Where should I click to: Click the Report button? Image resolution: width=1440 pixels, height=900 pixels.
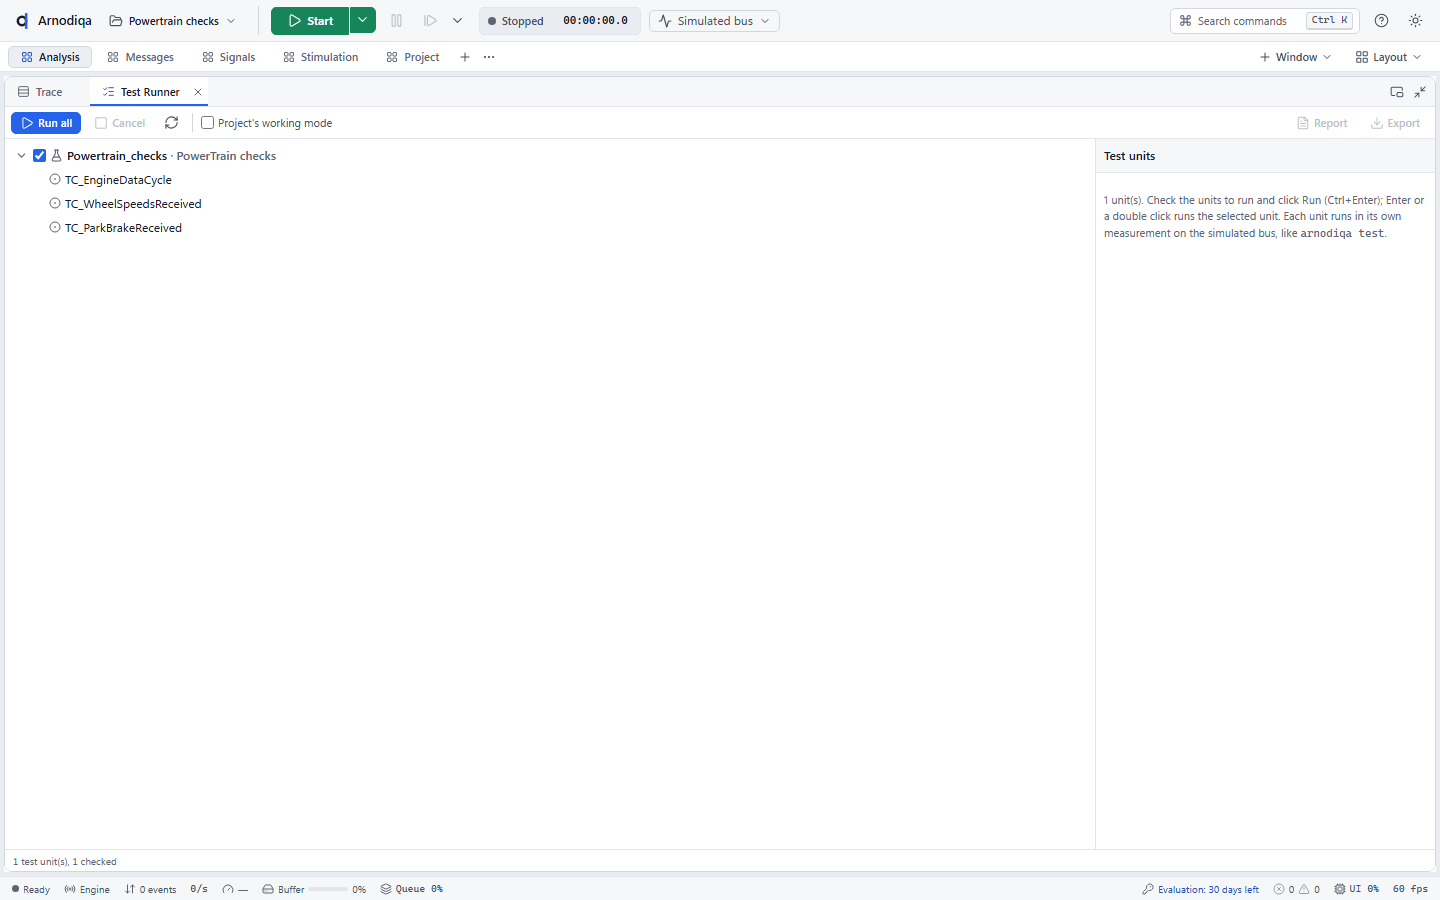1322,123
